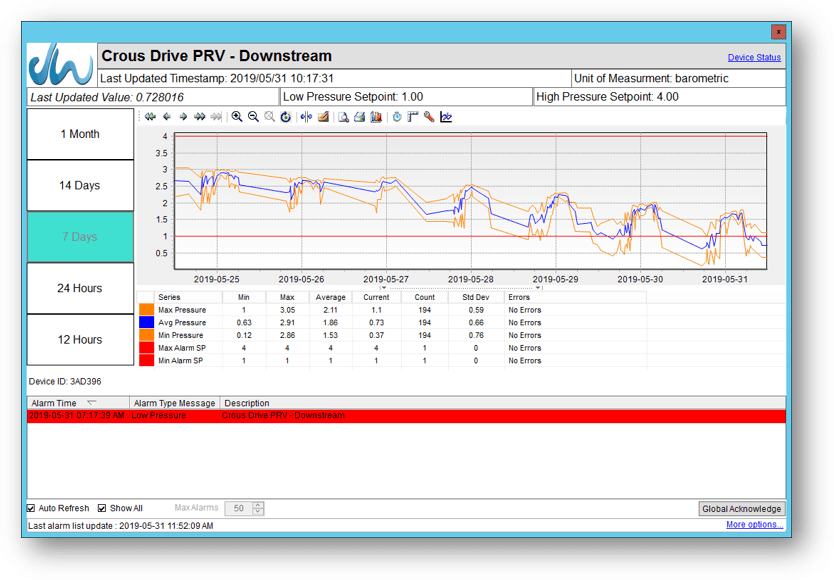Image resolution: width=834 pixels, height=580 pixels.
Task: Select the Min Pressure series row label
Action: (x=180, y=335)
